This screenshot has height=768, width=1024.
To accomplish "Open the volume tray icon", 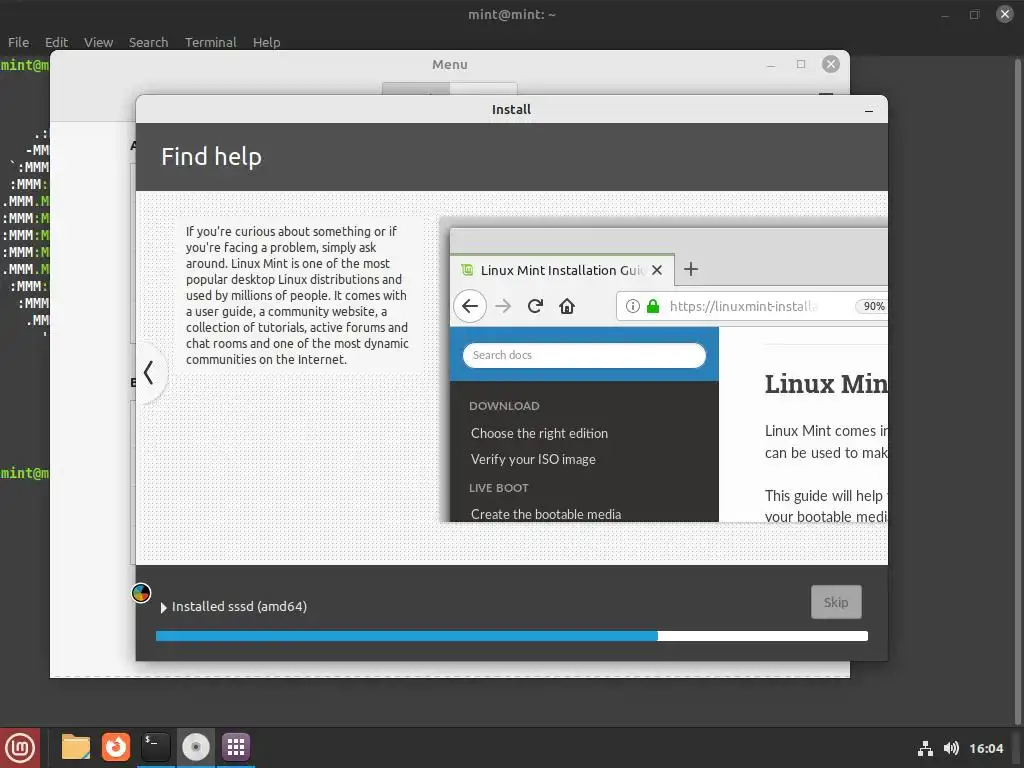I will (x=951, y=748).
